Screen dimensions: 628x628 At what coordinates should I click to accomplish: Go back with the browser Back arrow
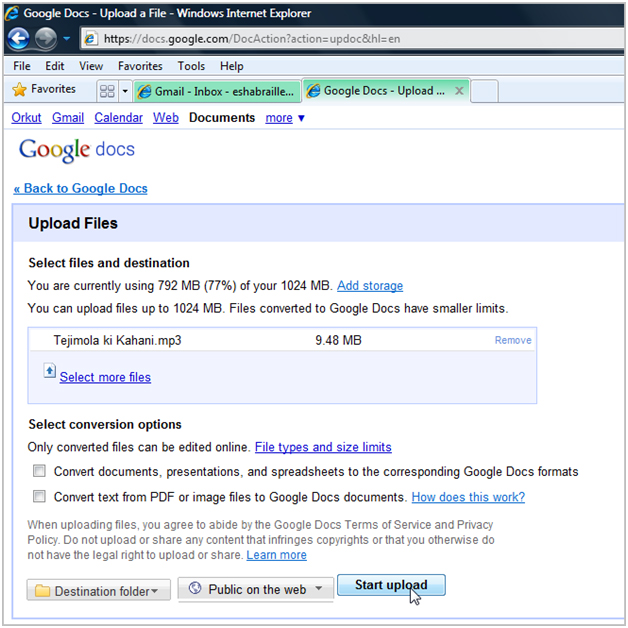(x=18, y=39)
